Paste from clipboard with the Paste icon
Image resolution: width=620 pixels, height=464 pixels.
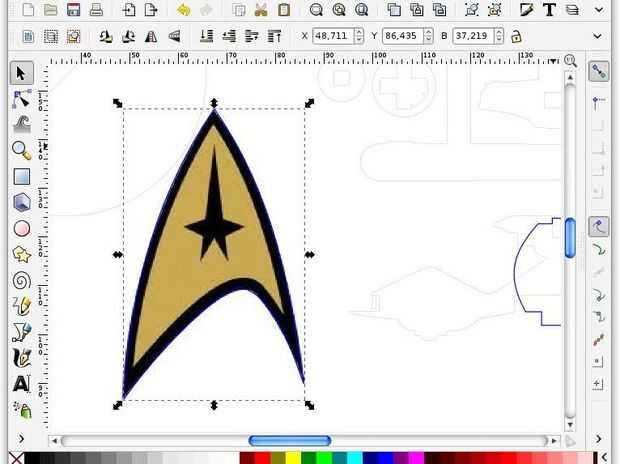(x=284, y=9)
